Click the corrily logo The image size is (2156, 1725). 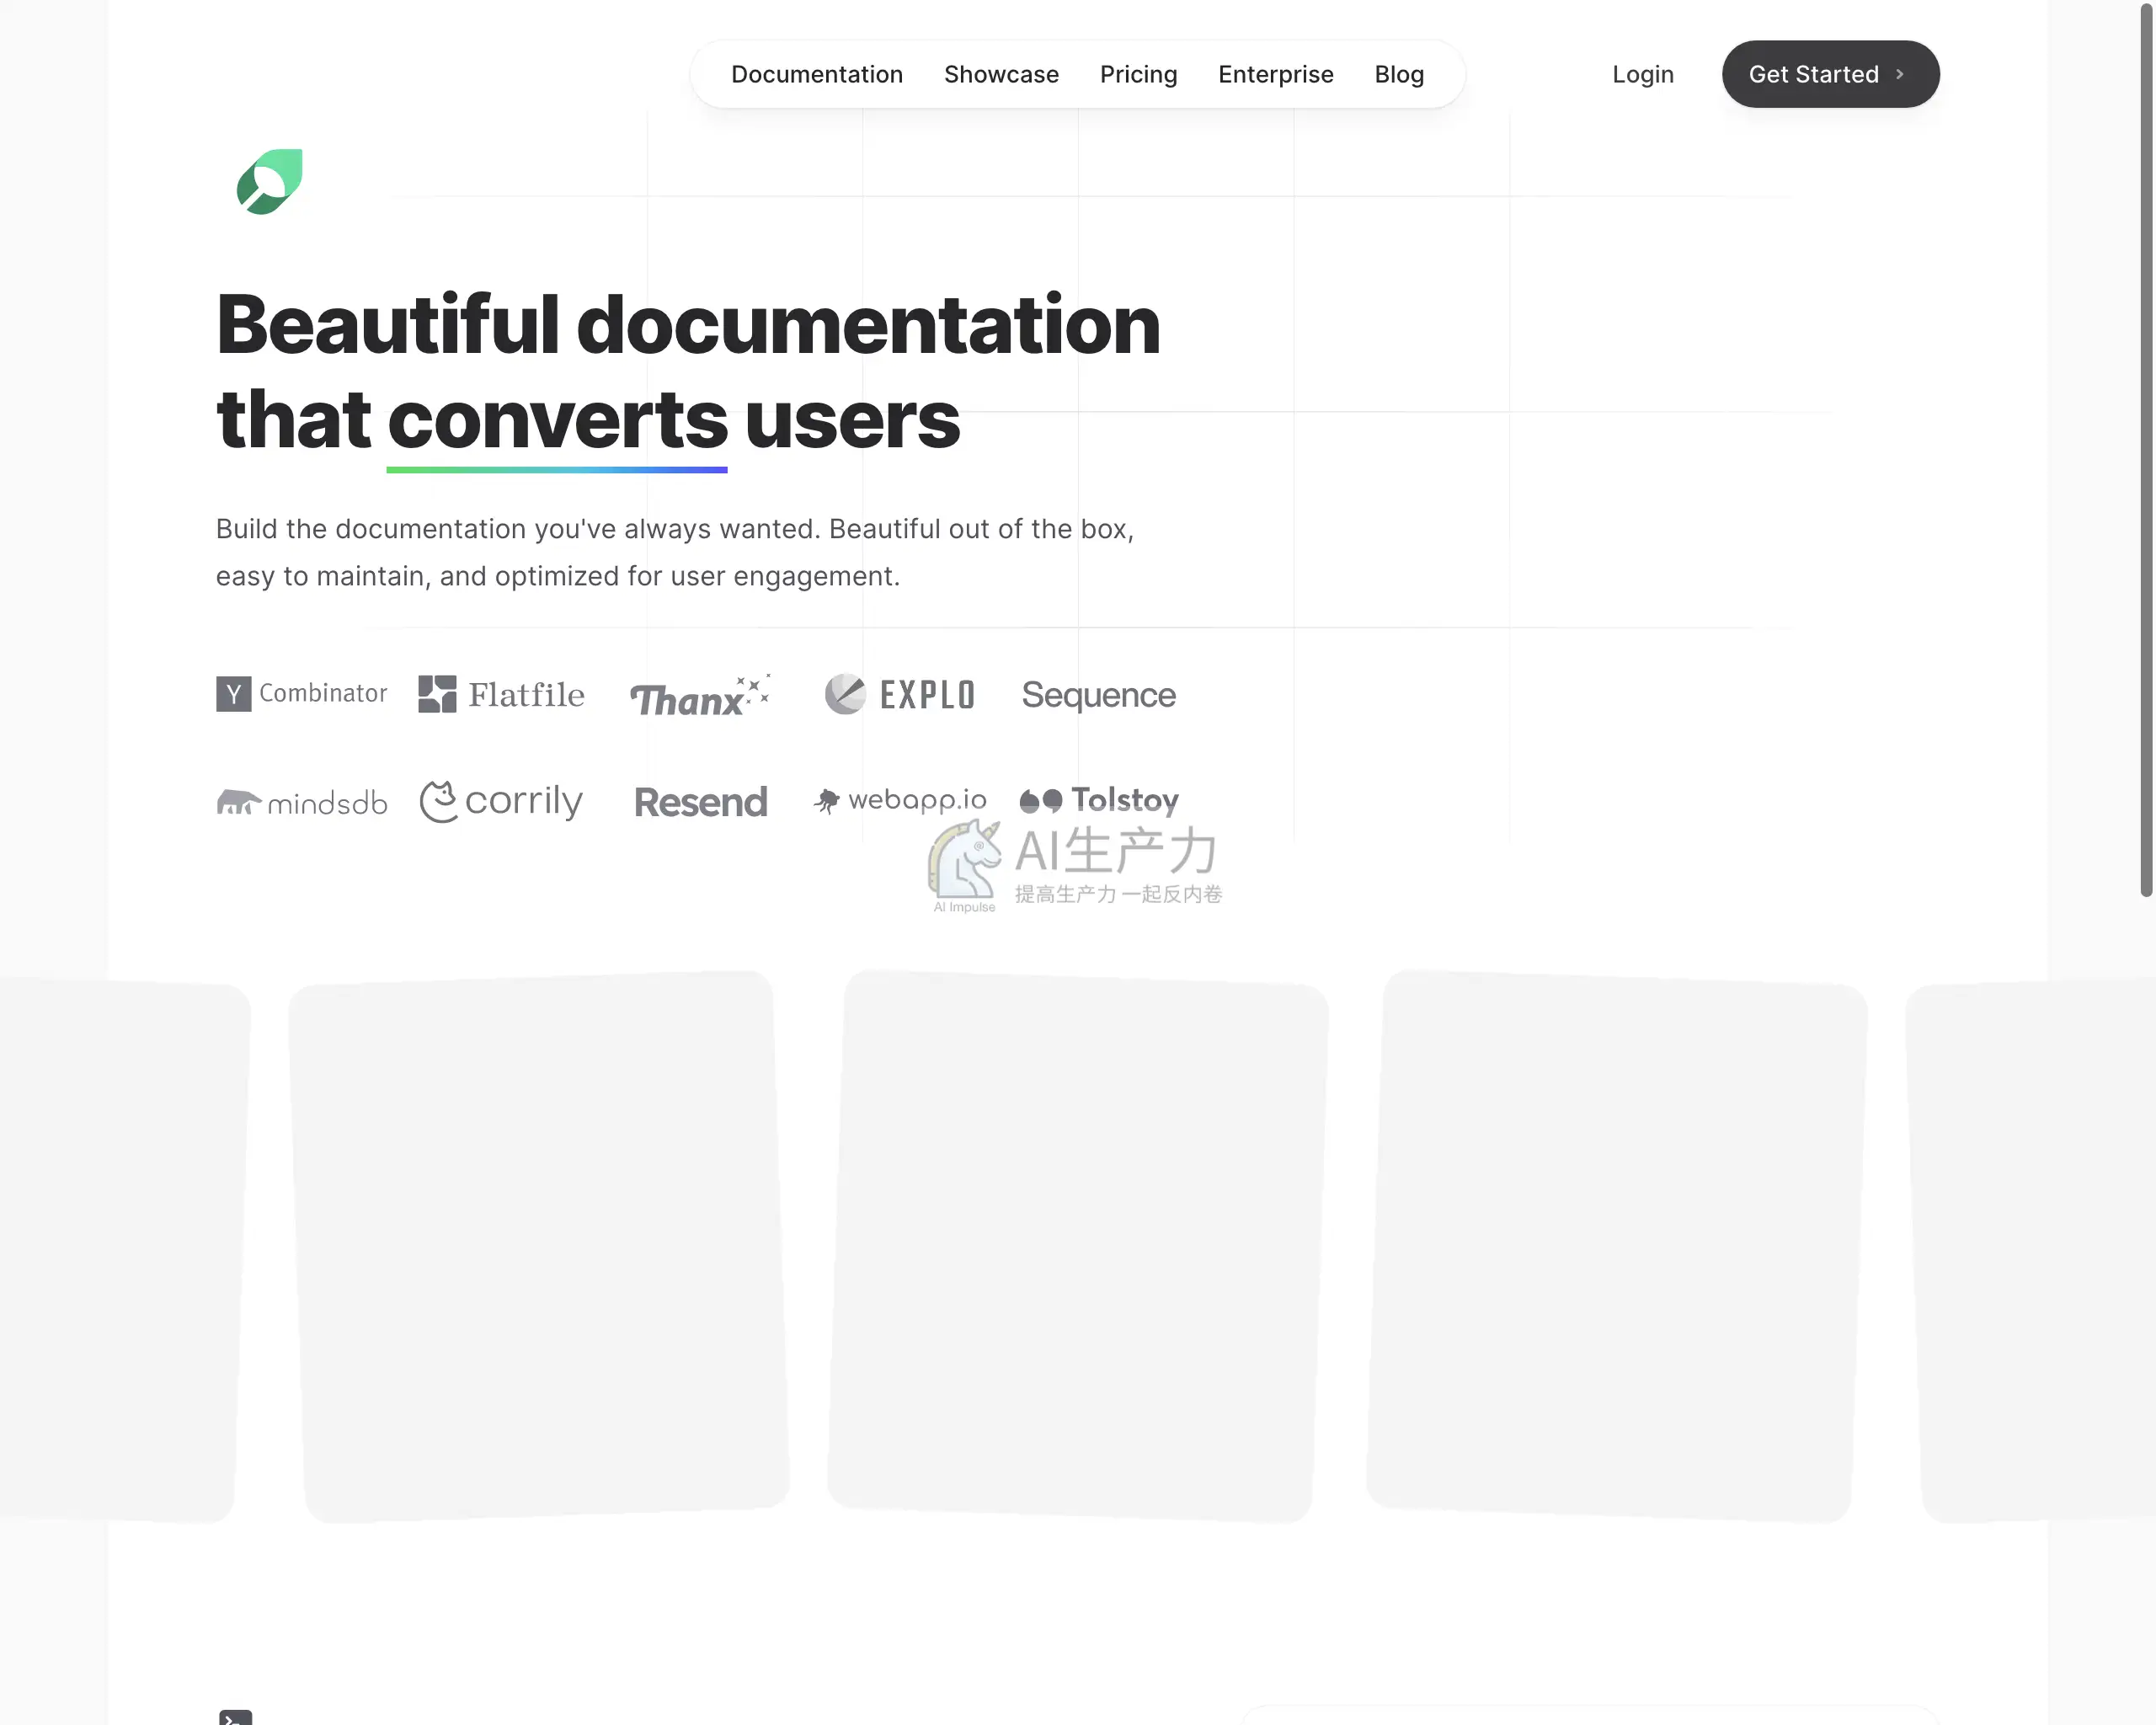[501, 802]
